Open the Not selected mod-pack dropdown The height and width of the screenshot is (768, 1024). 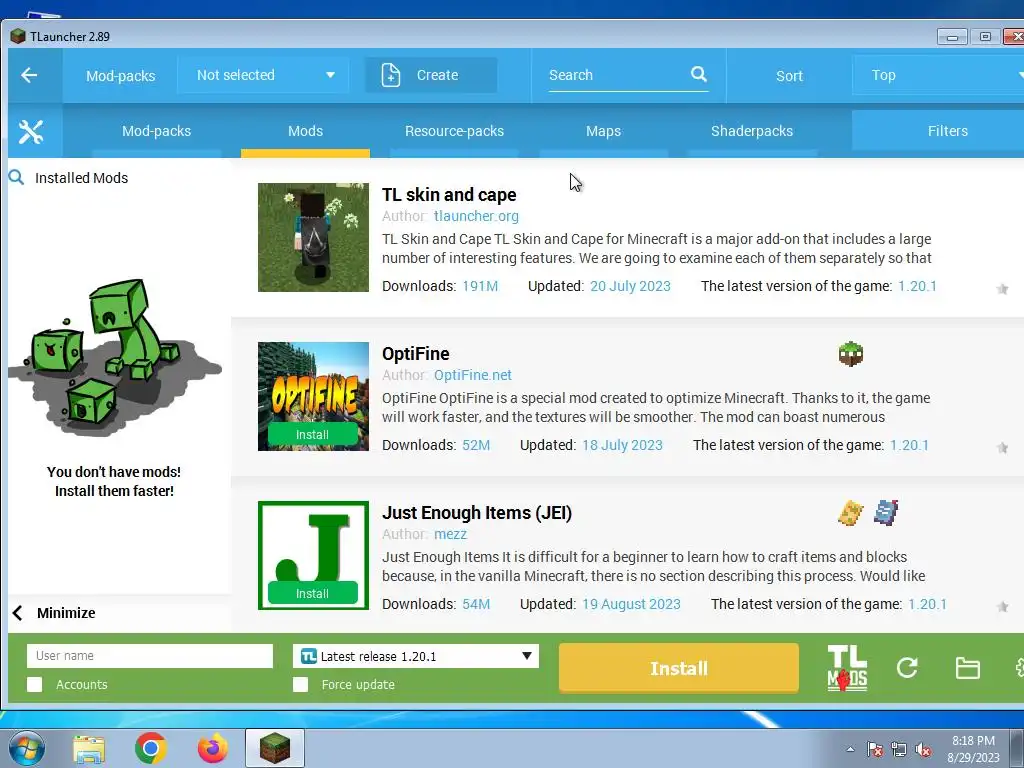click(x=263, y=75)
